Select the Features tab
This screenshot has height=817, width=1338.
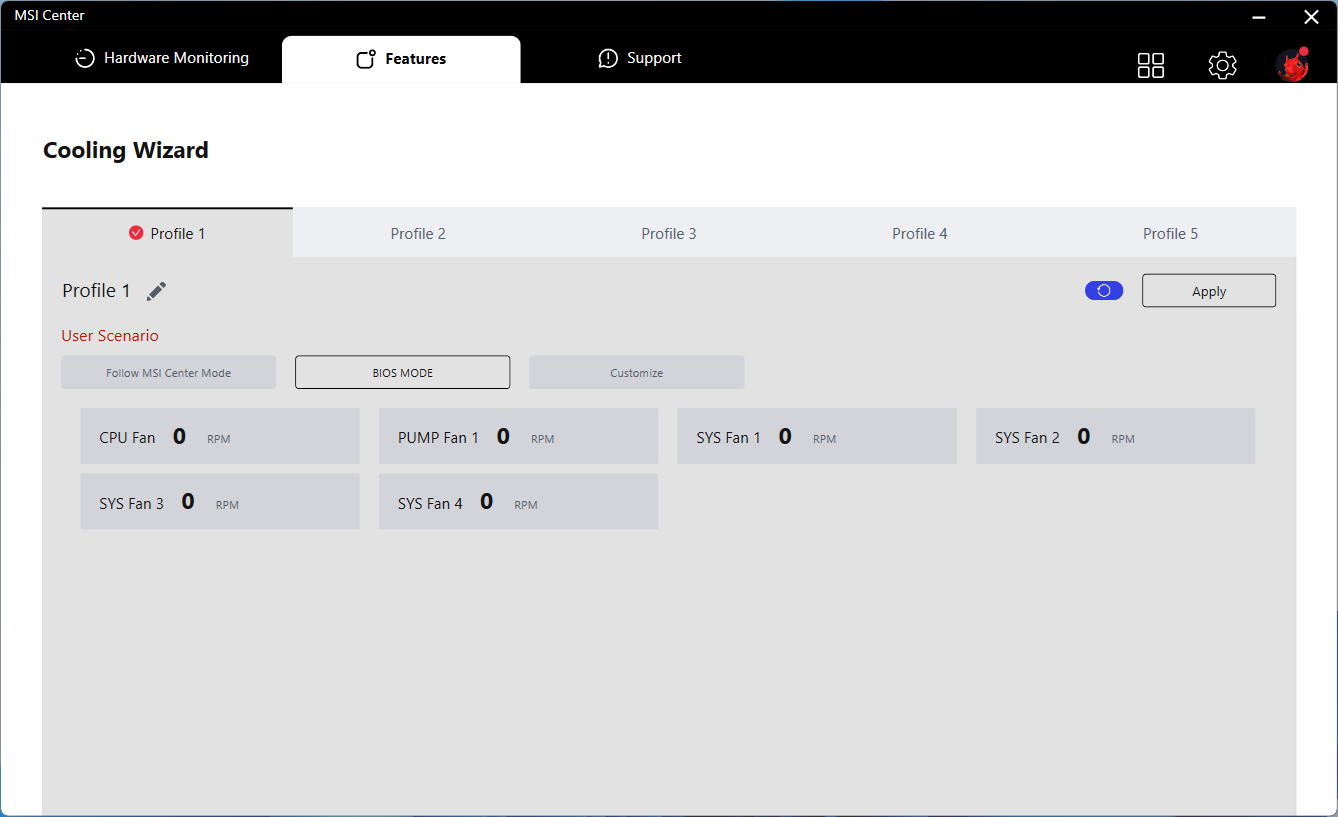[401, 59]
